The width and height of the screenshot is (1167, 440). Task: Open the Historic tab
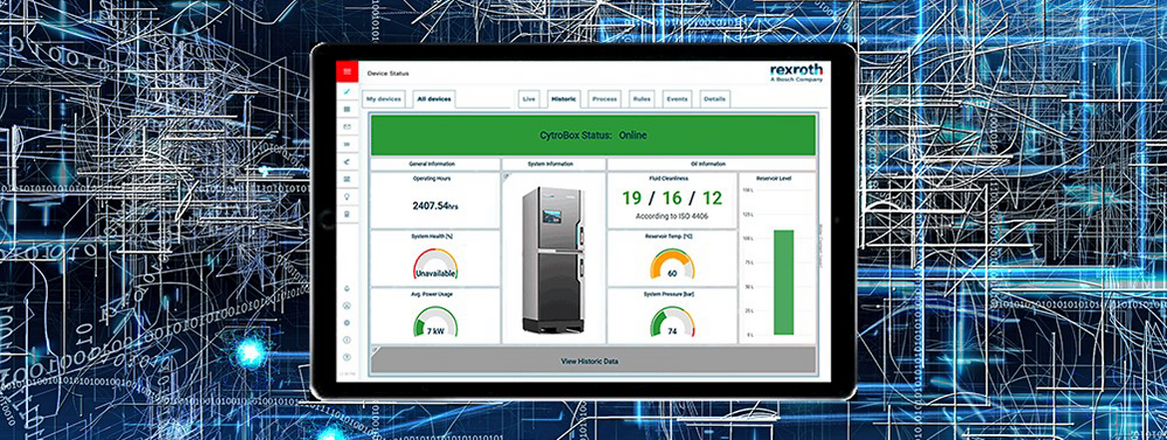point(564,99)
